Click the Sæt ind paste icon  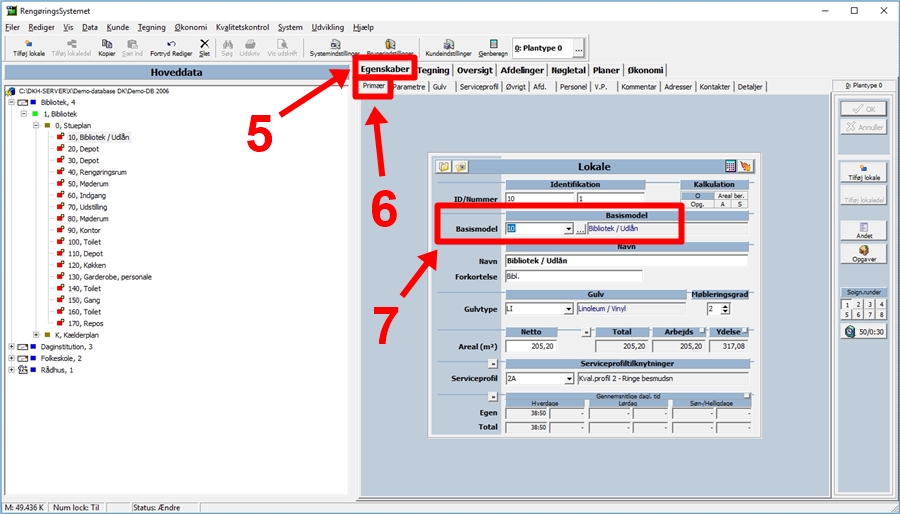tap(132, 48)
